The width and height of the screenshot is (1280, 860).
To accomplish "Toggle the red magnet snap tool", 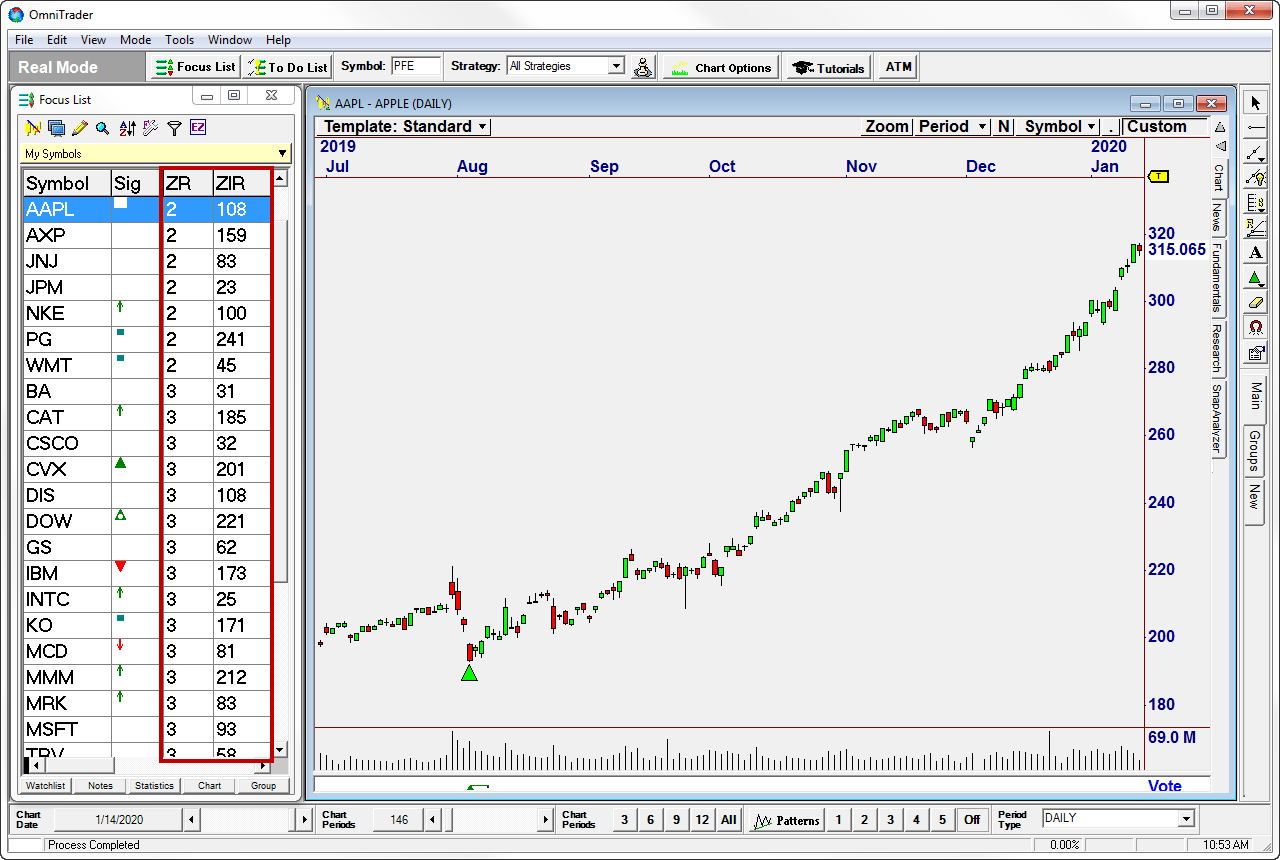I will point(1256,328).
